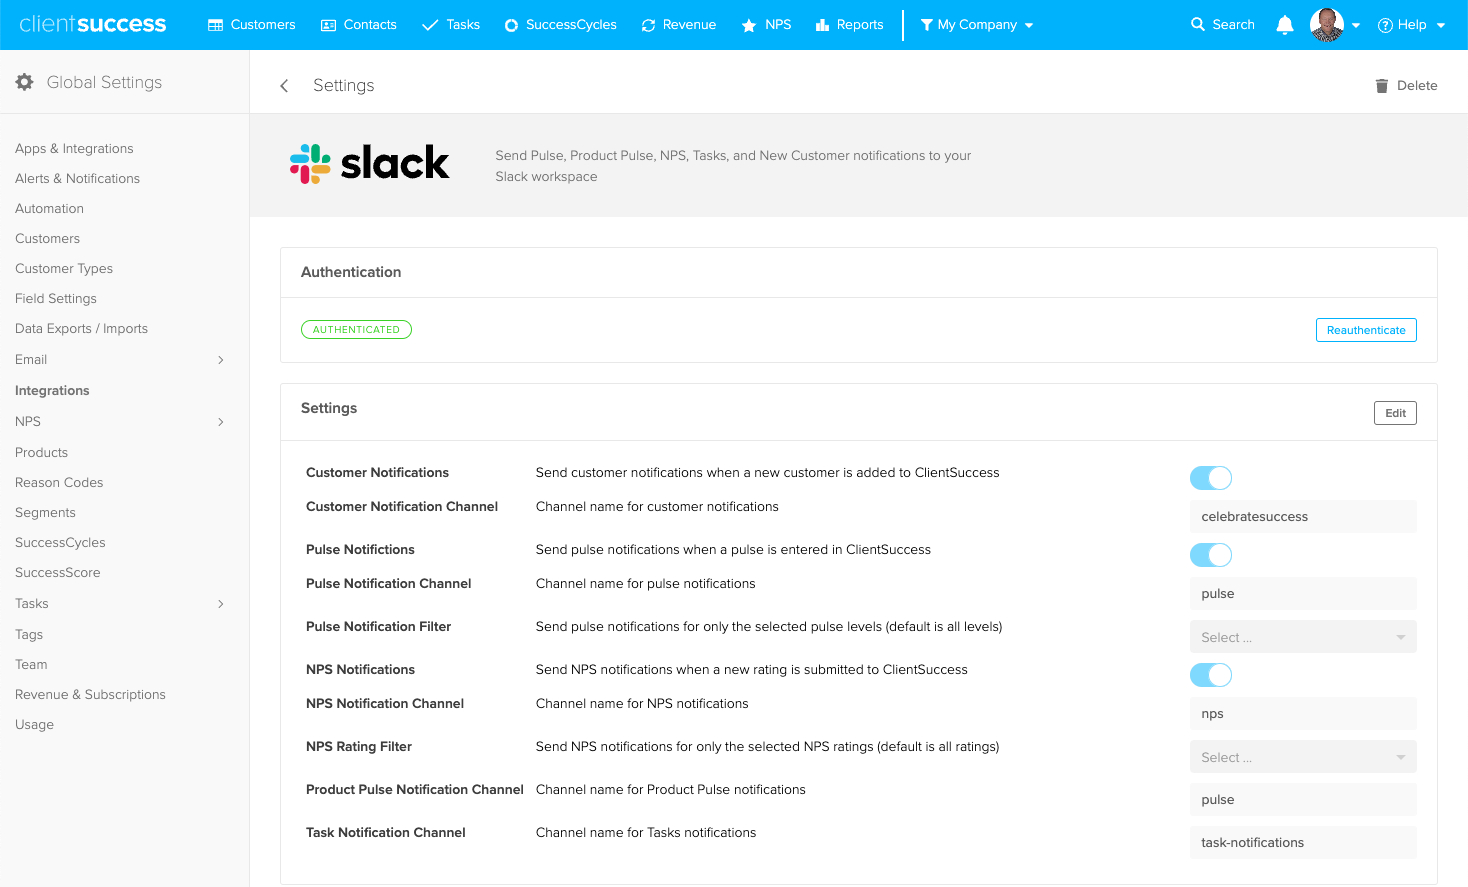Click the celebratesuccess channel field
The height and width of the screenshot is (887, 1468).
tap(1303, 517)
